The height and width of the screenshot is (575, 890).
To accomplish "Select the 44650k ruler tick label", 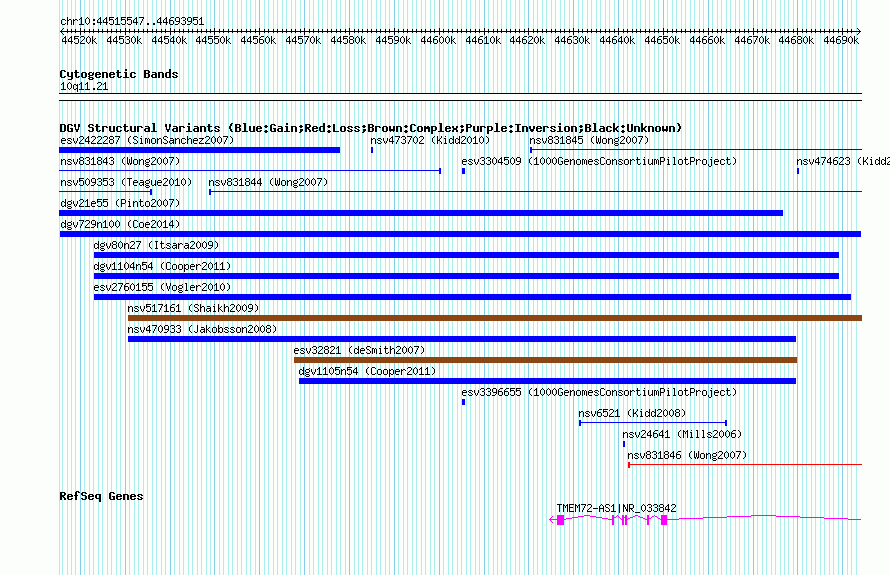I will click(x=662, y=40).
